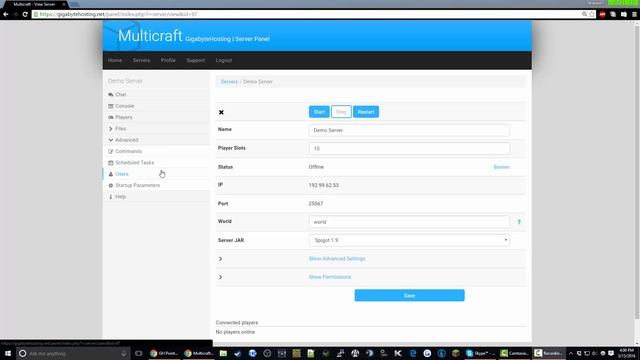Open Scheduled Tasks in sidebar
640x360 pixels.
pos(135,163)
